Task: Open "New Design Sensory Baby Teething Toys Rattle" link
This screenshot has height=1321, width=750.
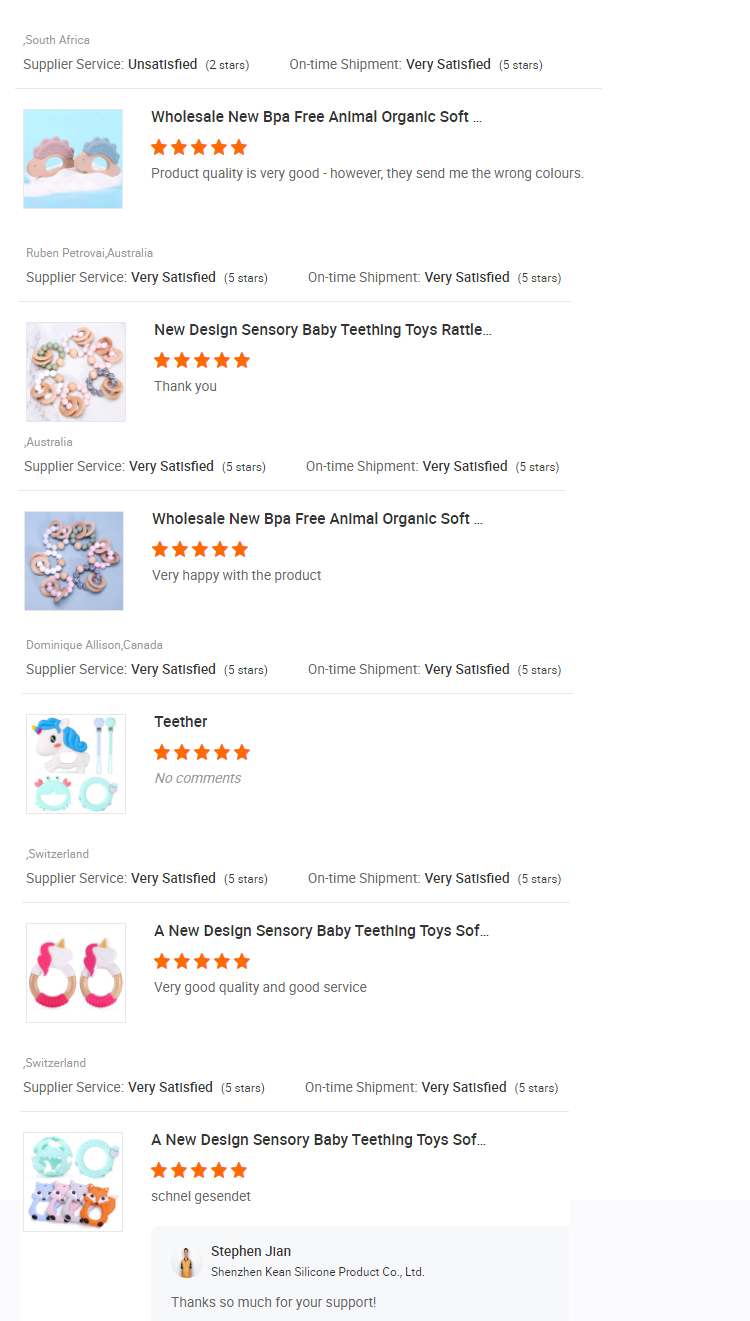Action: pyautogui.click(x=322, y=330)
